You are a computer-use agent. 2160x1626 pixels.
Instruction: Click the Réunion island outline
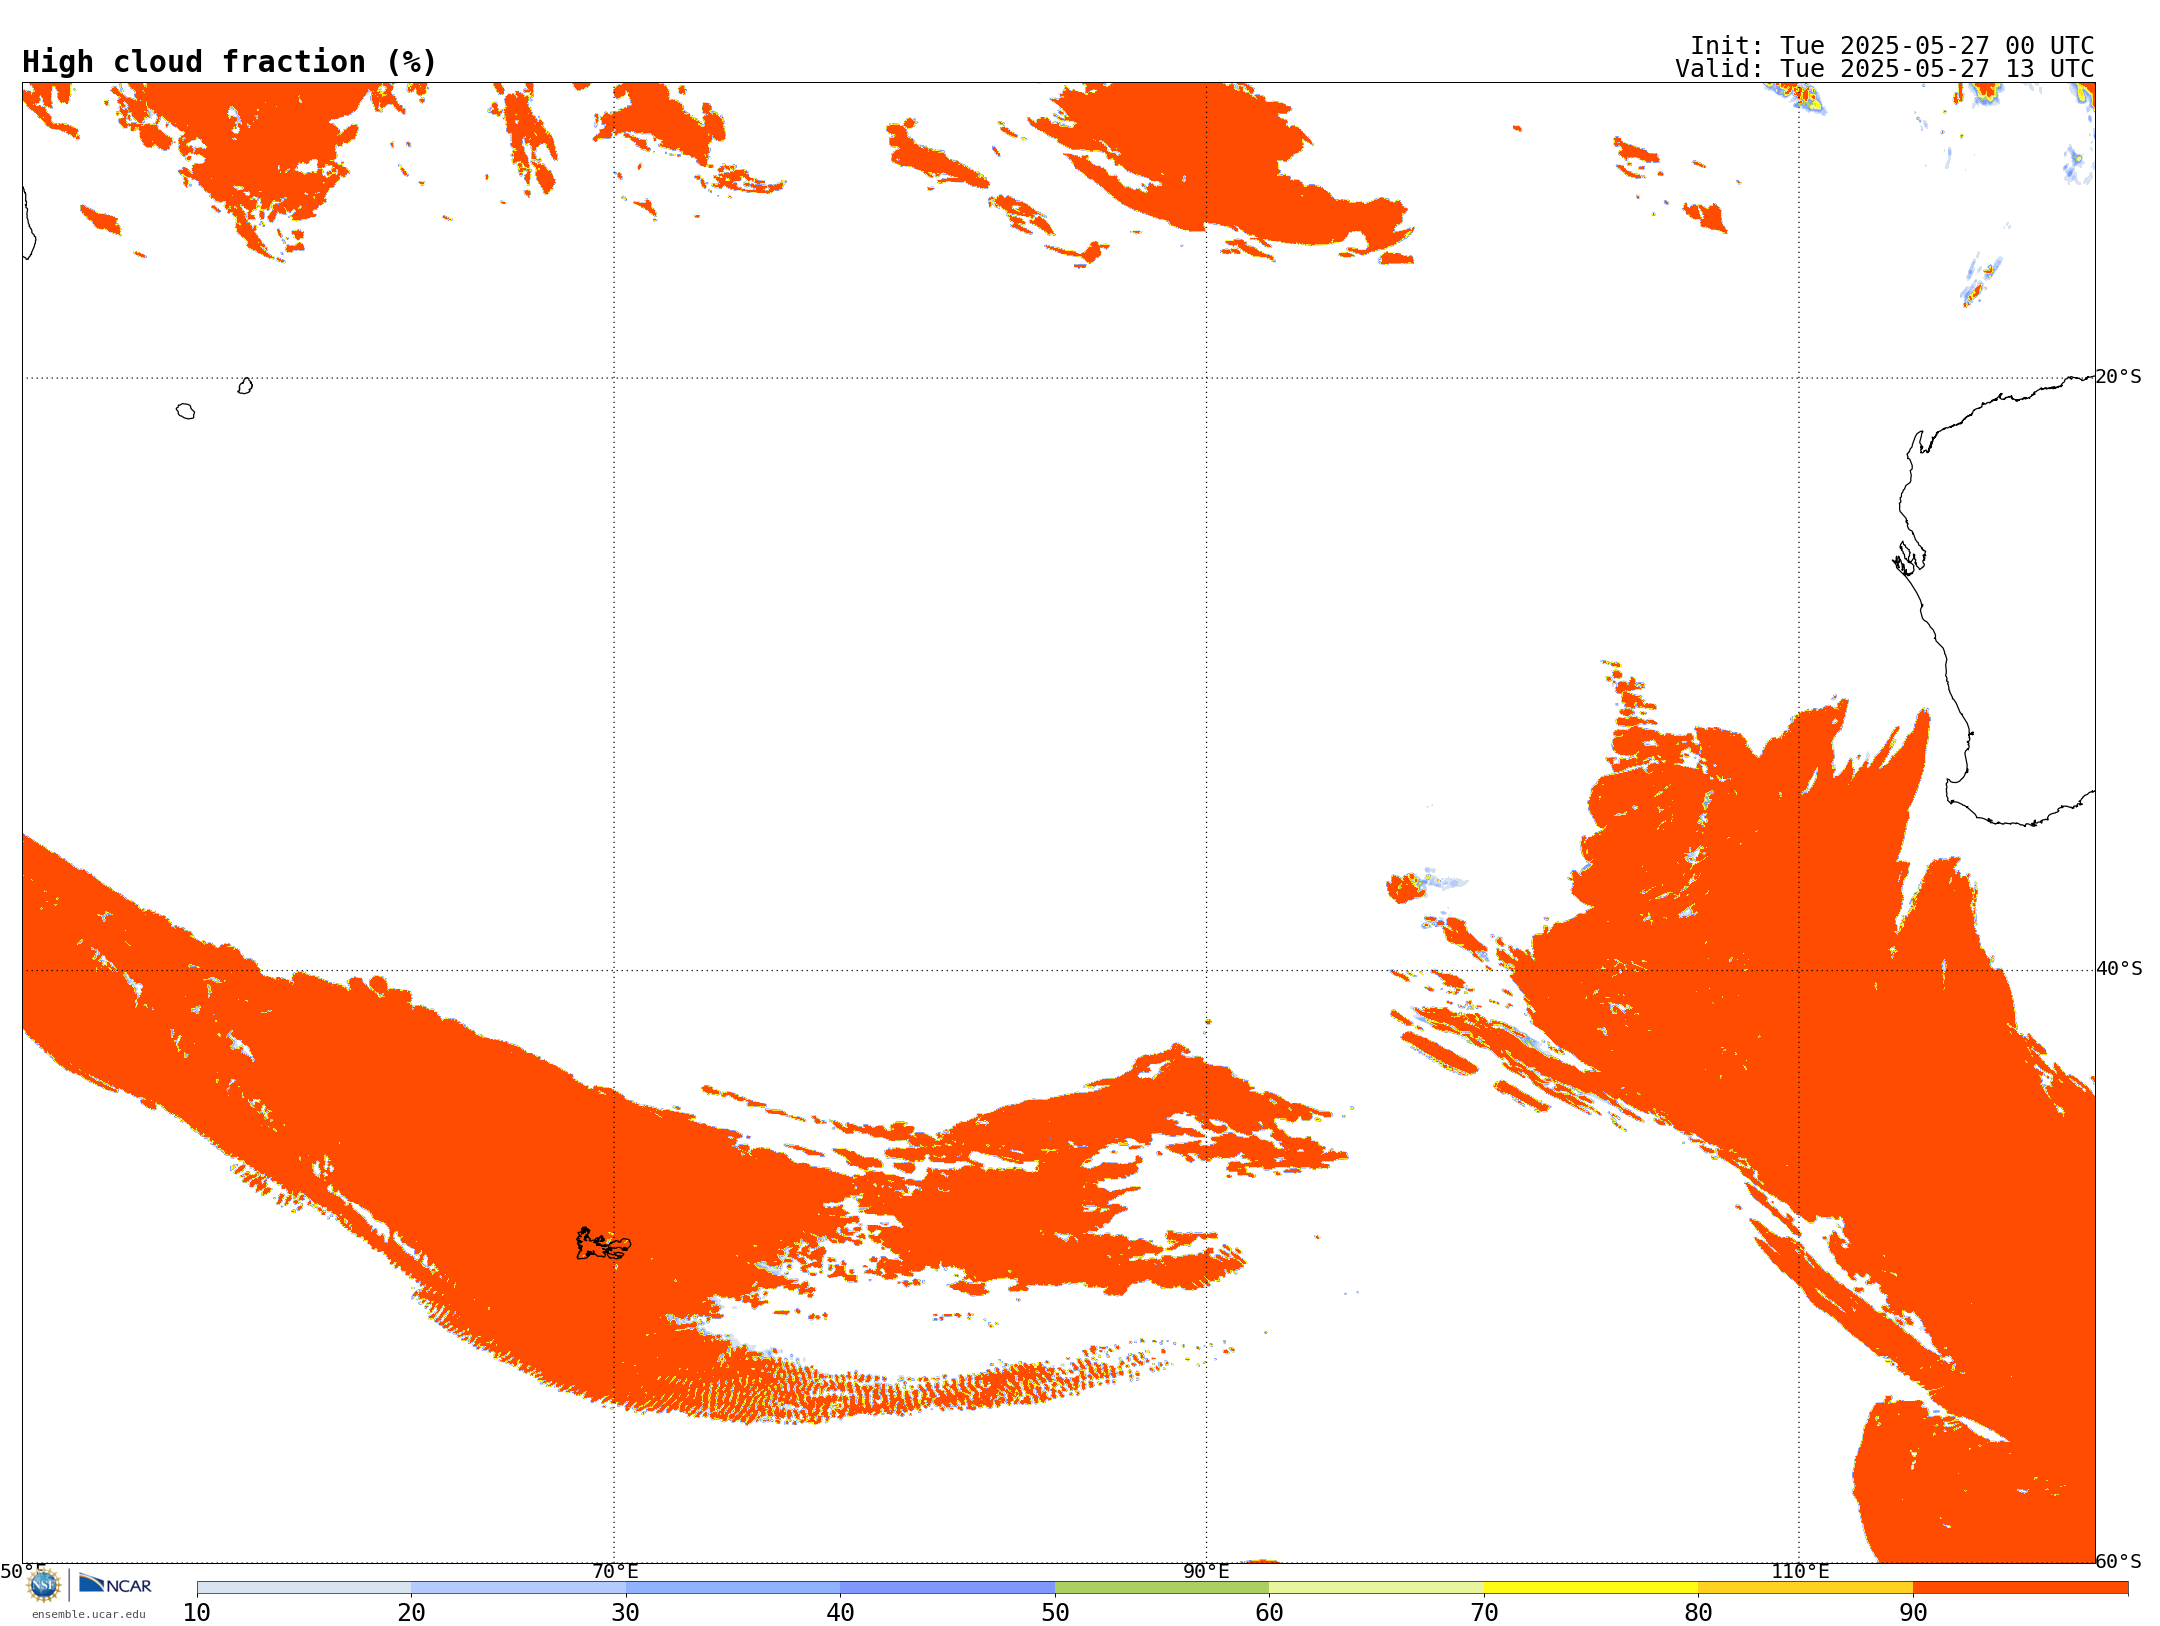point(185,411)
